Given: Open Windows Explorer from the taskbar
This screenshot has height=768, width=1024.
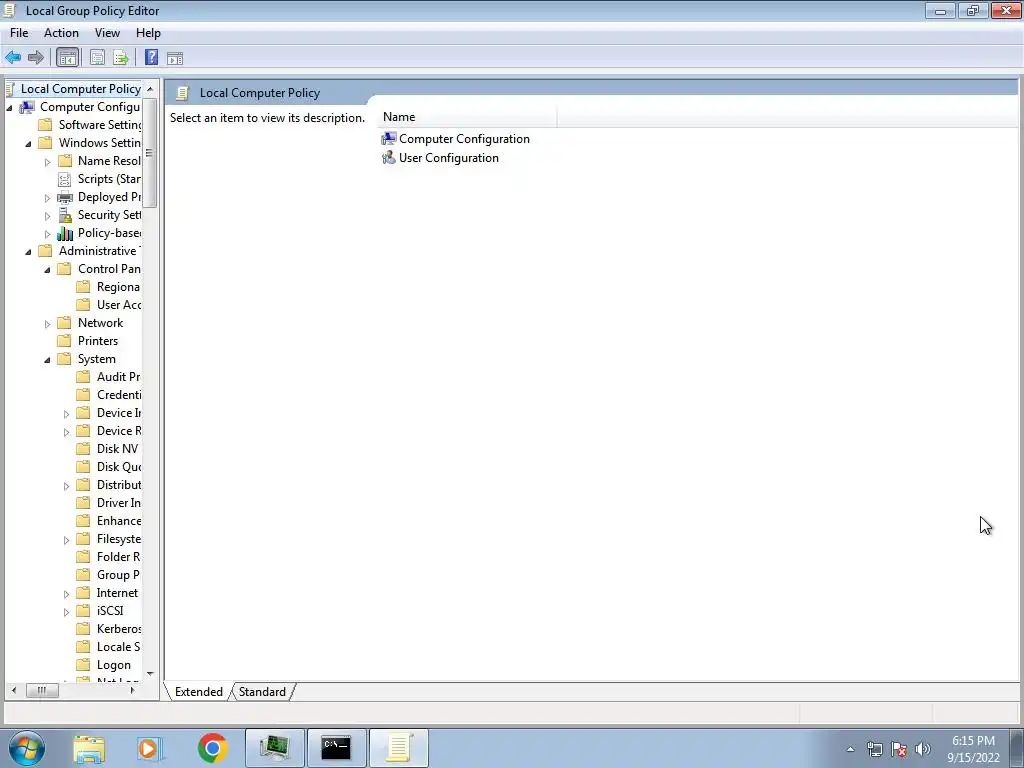Looking at the screenshot, I should 89,748.
